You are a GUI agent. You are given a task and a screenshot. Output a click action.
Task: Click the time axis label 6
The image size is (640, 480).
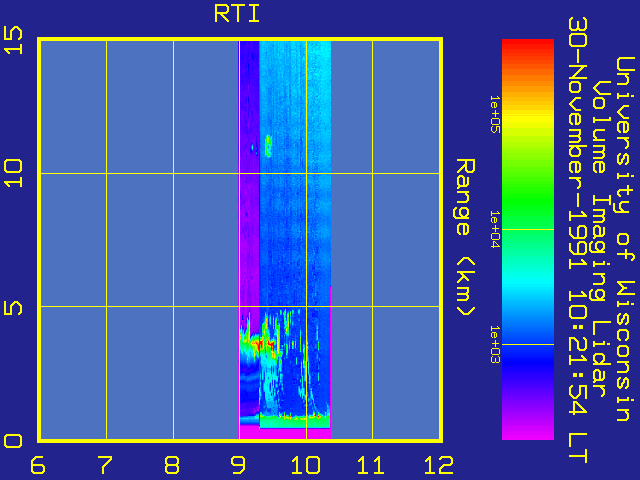pos(38,465)
